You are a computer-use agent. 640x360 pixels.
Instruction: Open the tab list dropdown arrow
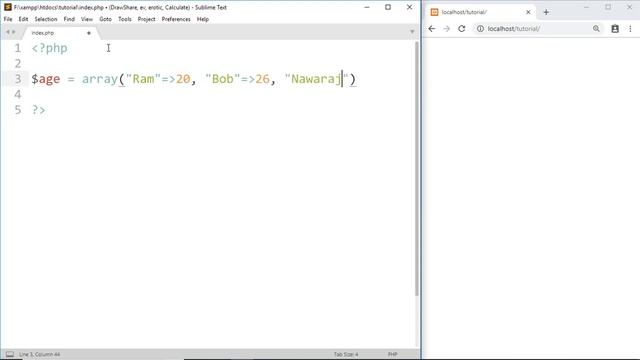coord(412,32)
